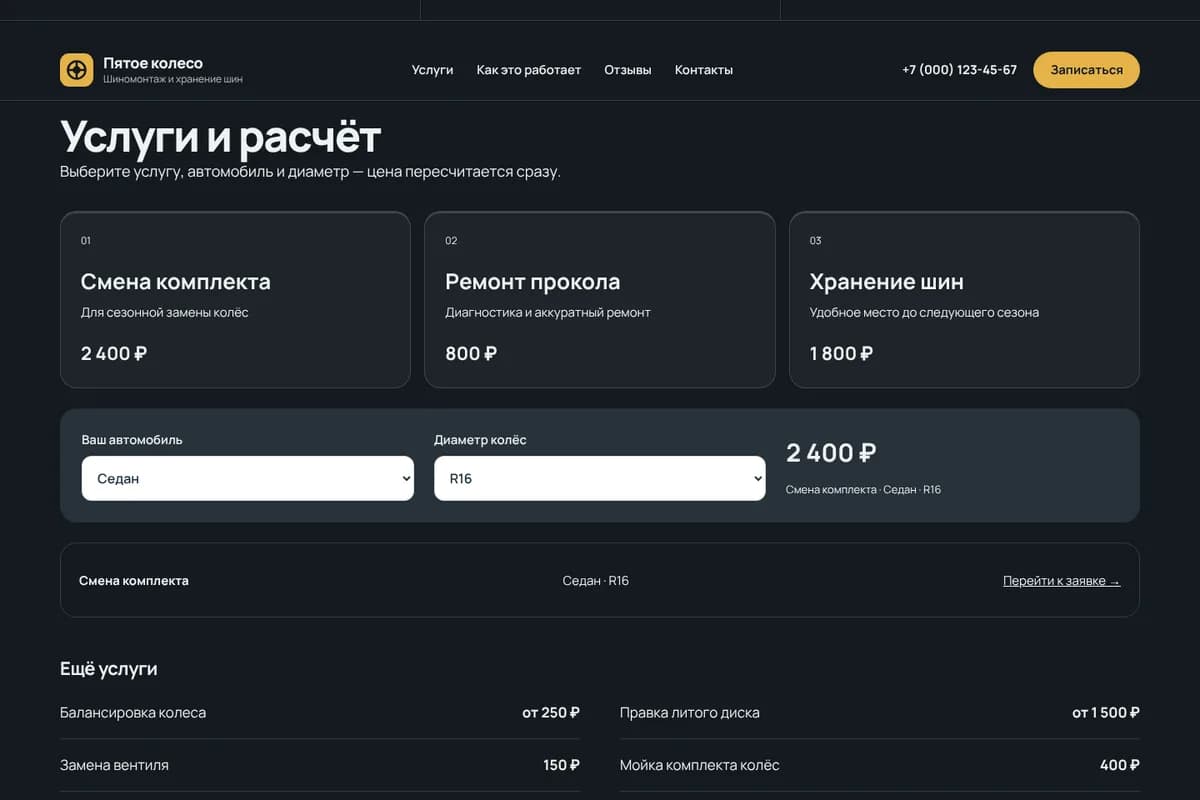The image size is (1200, 800).
Task: Click the price от 1 500 ₽
Action: [x=1106, y=713]
